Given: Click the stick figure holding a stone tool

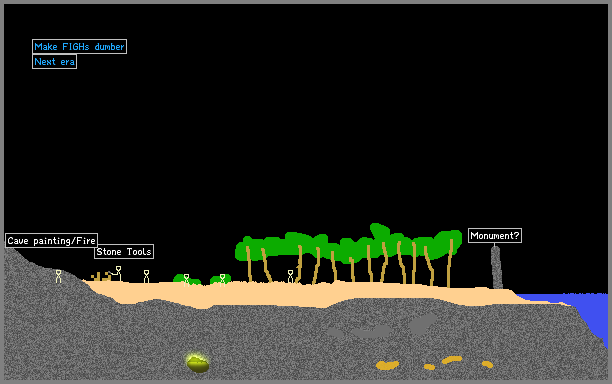Looking at the screenshot, I should point(117,273).
